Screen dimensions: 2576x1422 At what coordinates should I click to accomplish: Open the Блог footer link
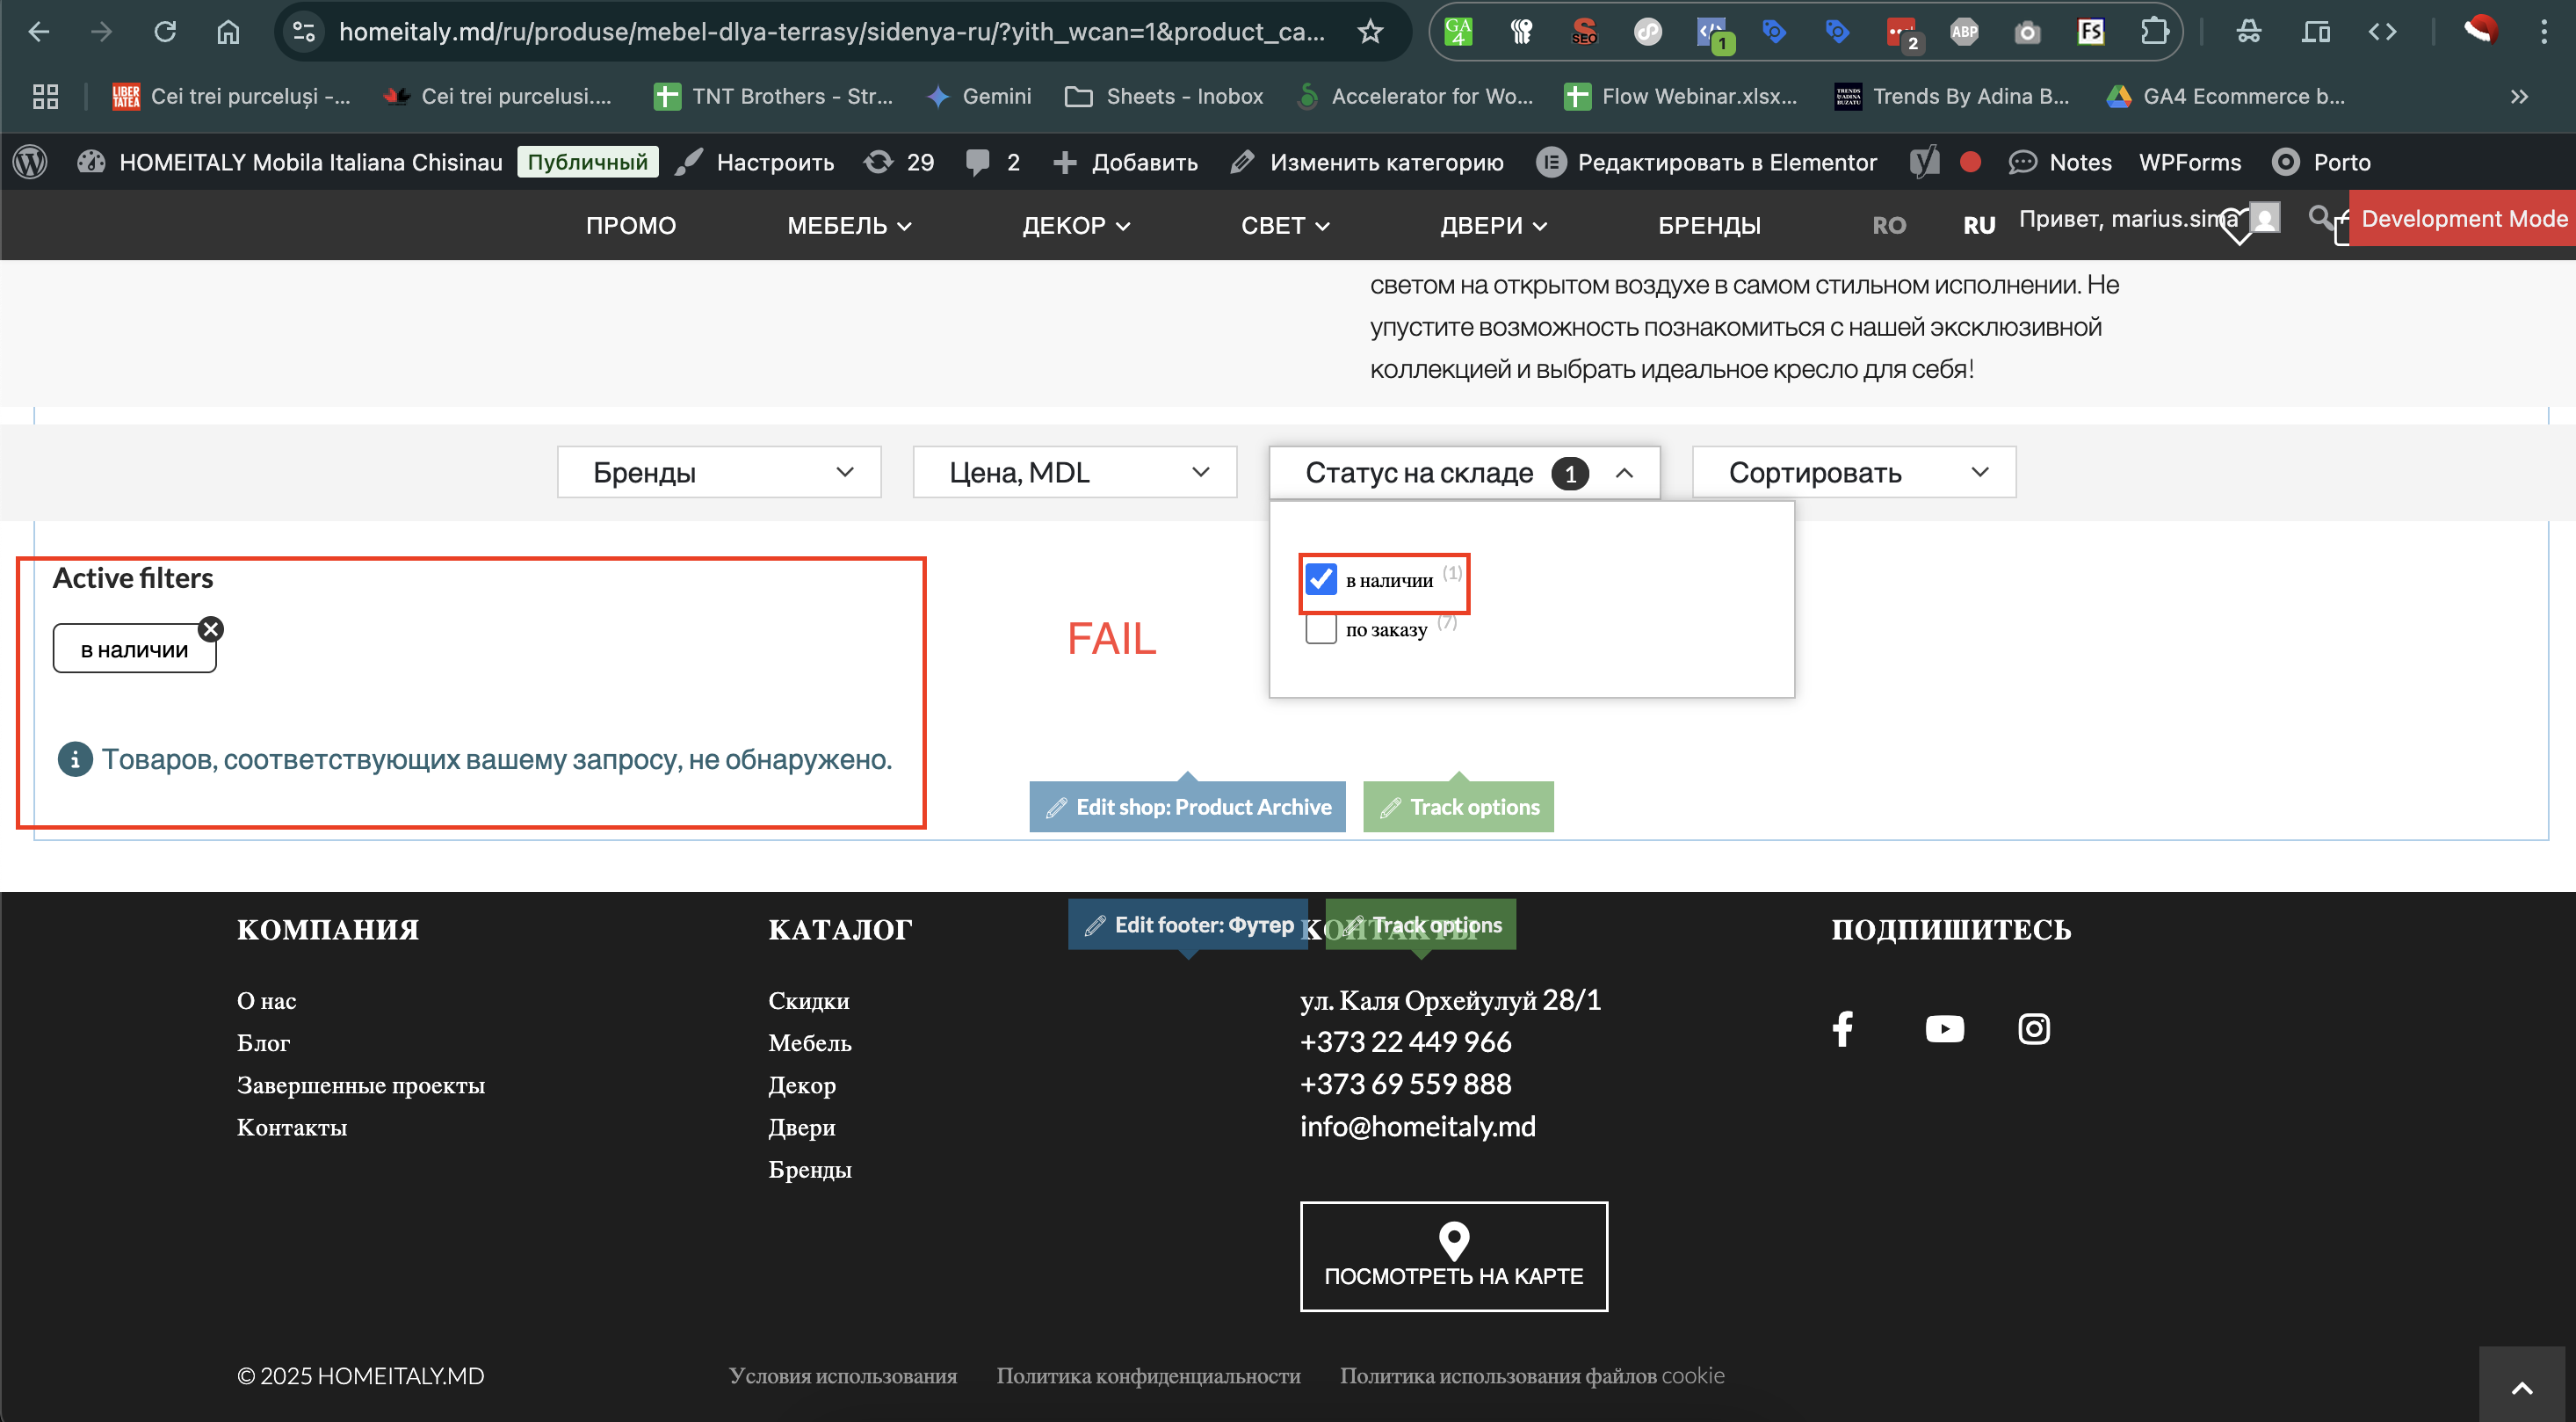click(263, 1043)
